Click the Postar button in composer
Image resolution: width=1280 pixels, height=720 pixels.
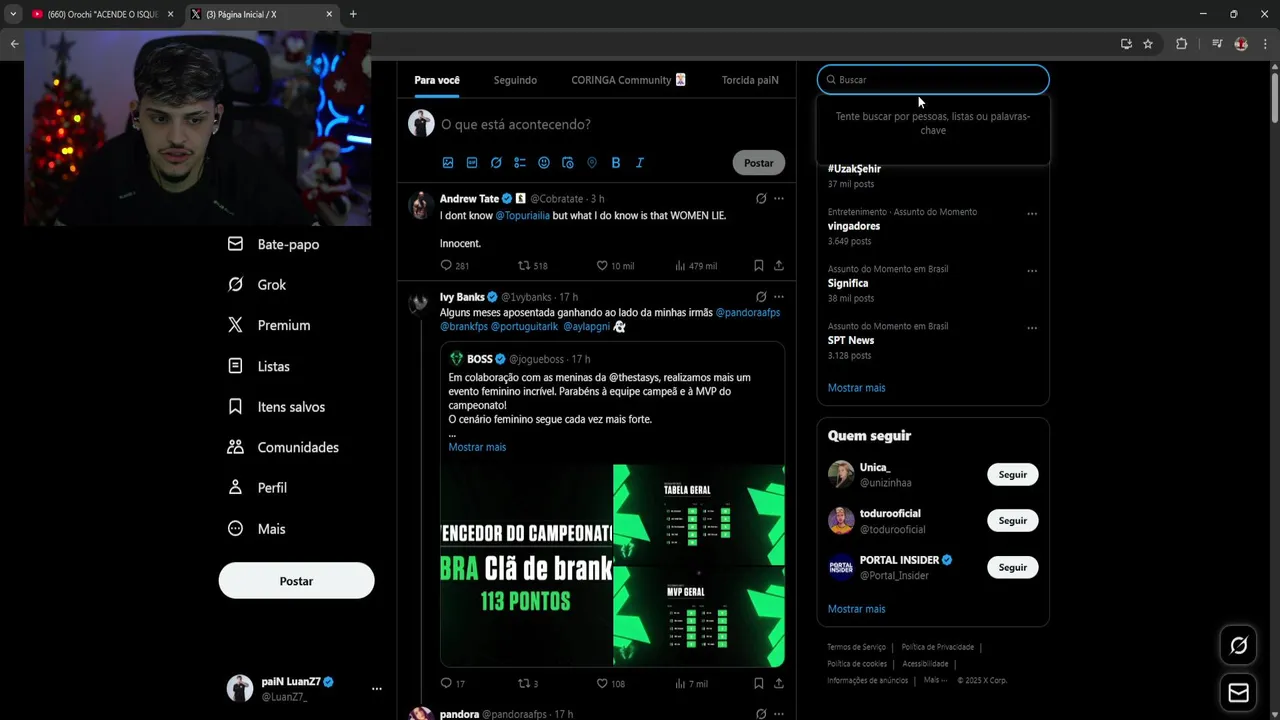pos(758,163)
